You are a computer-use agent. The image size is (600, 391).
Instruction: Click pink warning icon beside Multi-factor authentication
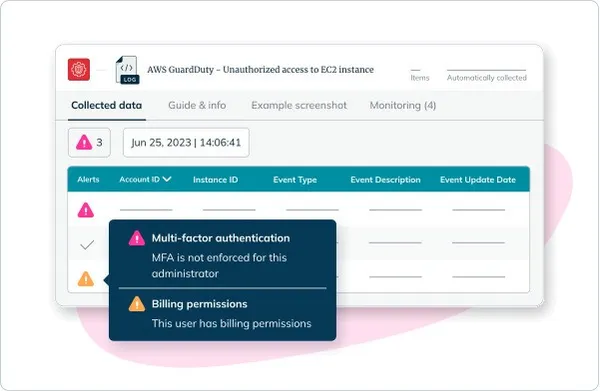click(137, 238)
